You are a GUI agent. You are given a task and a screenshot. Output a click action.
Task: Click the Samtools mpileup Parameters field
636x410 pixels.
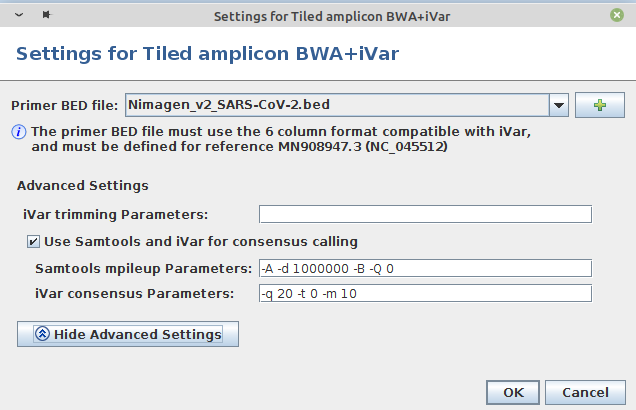tap(425, 268)
